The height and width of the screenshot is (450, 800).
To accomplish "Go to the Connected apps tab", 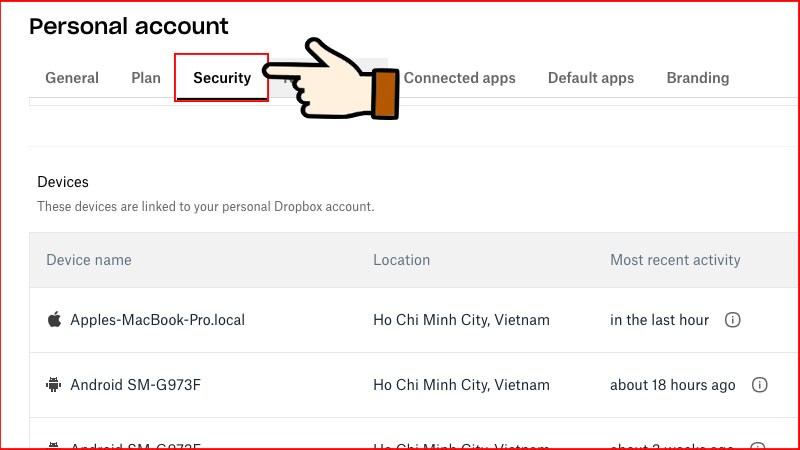I will click(459, 78).
